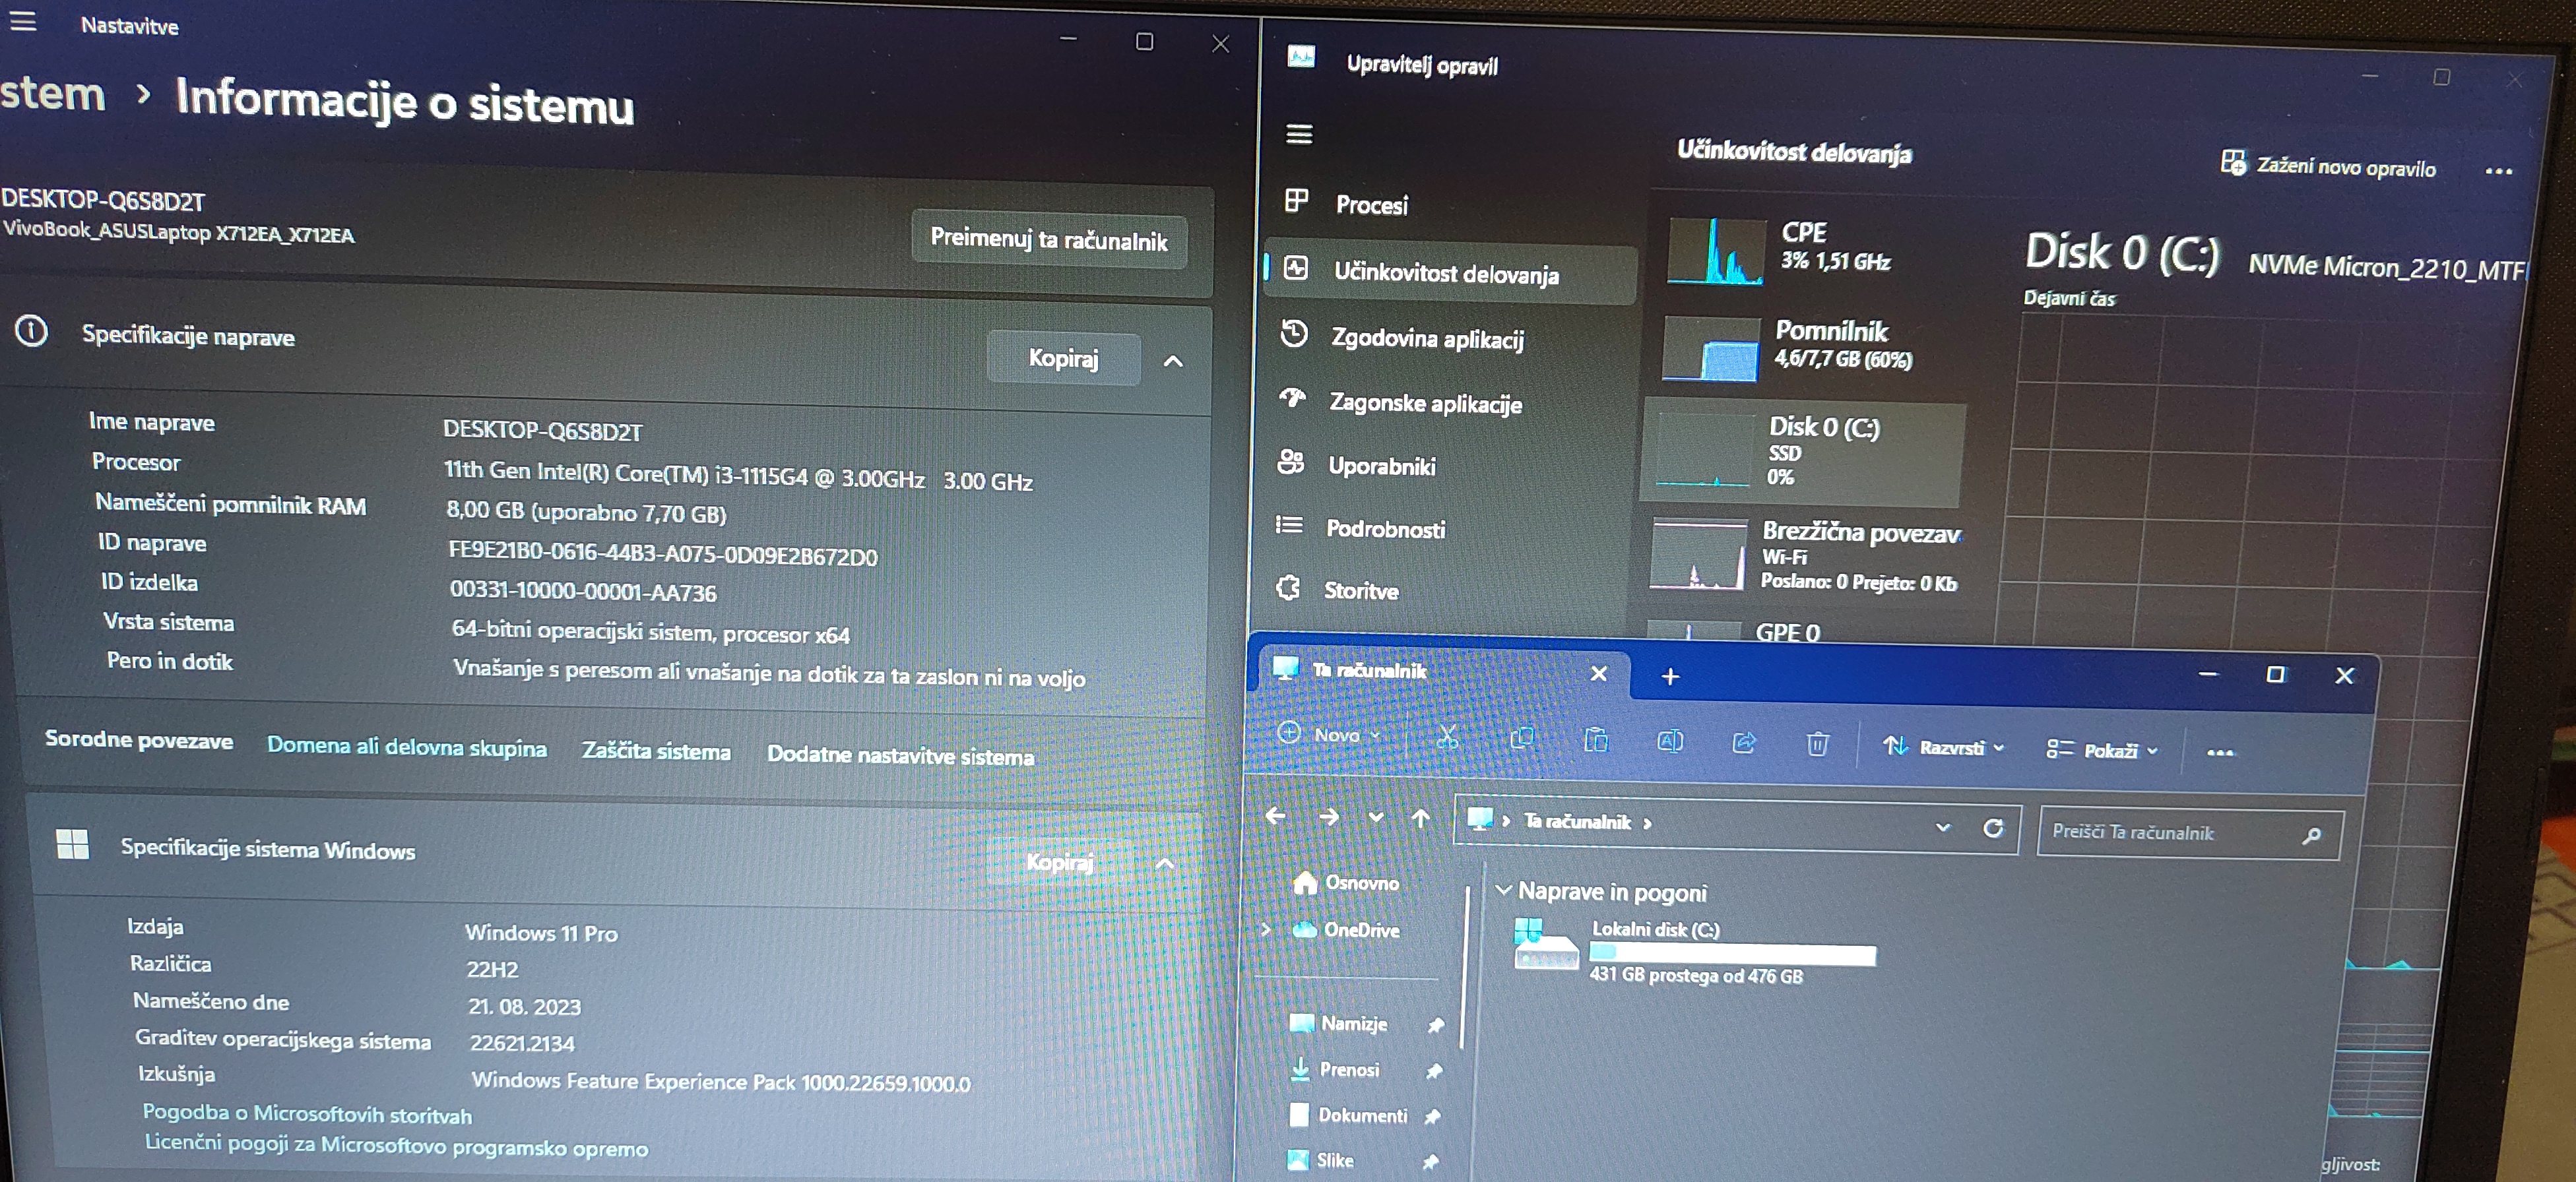Expand address bar history dropdown
The image size is (2576, 1182).
coord(1942,827)
